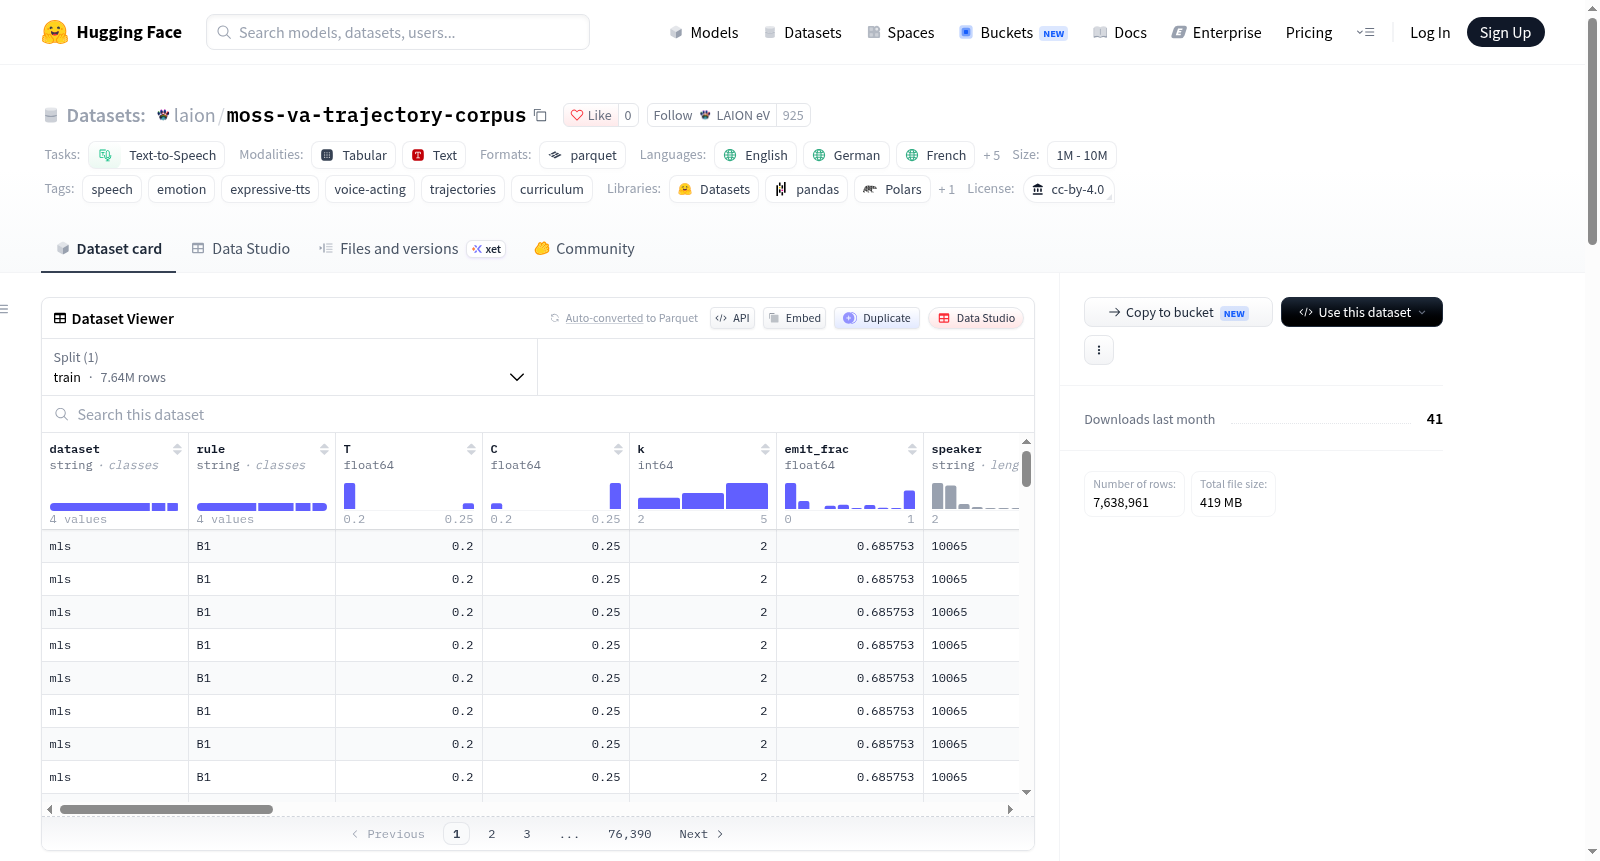Click the trajectories tag
Viewport: 1600px width, 861px height.
463,189
